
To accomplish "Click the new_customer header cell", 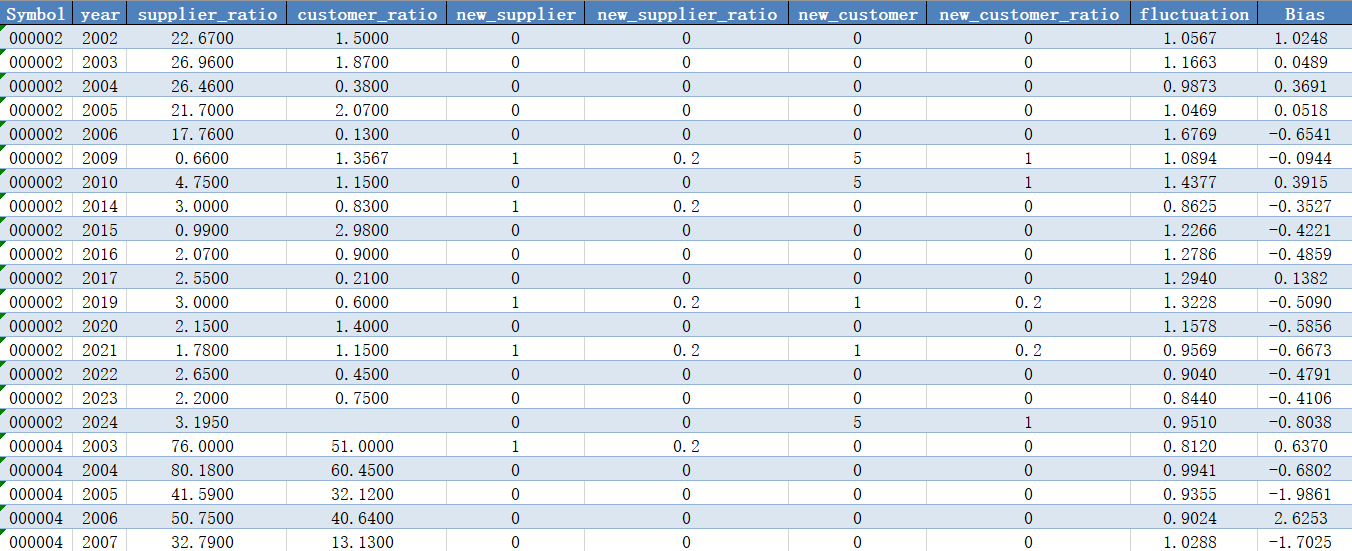I will point(858,13).
